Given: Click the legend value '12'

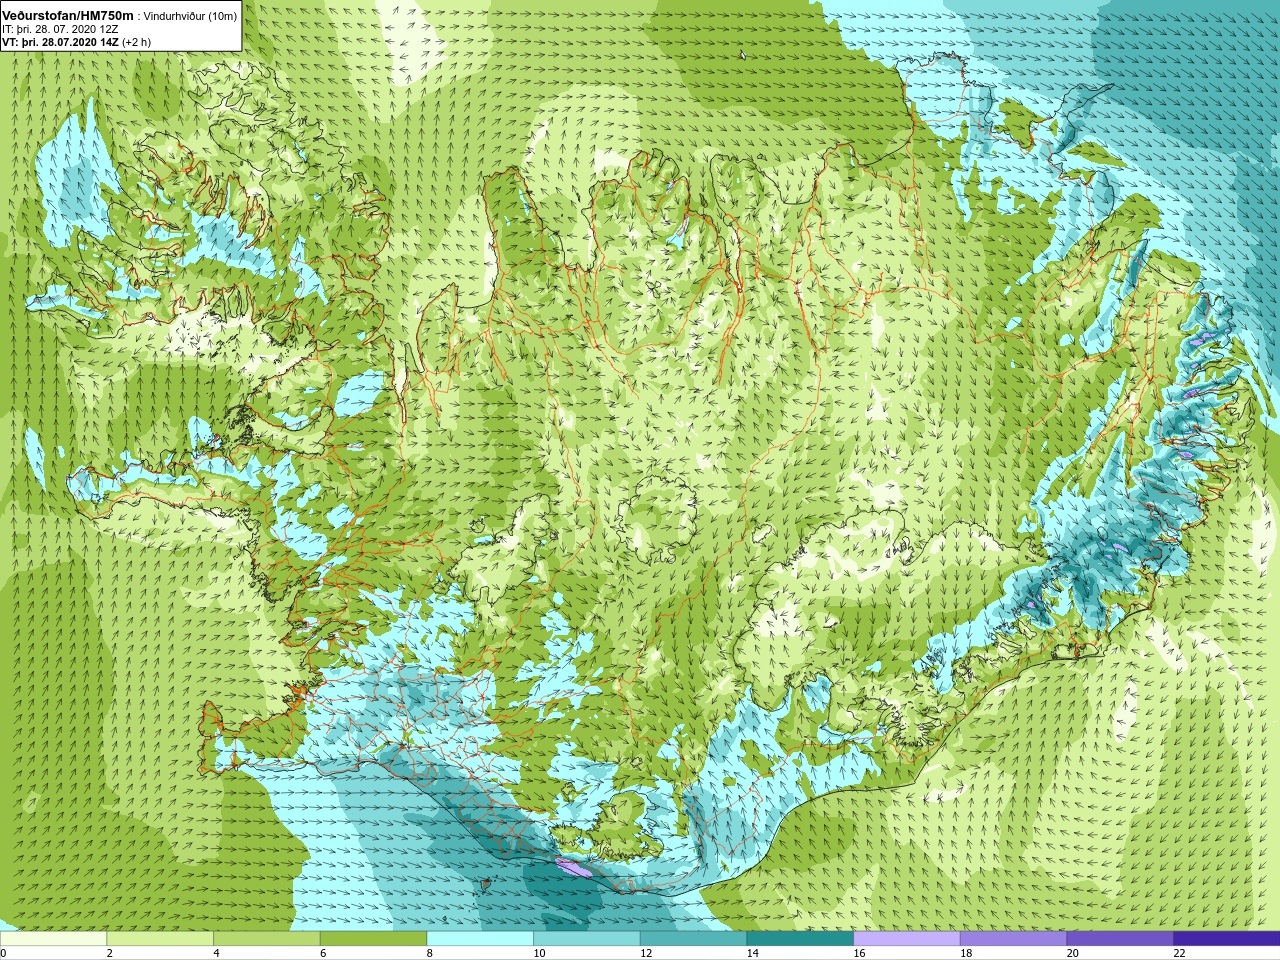Looking at the screenshot, I should [x=646, y=953].
